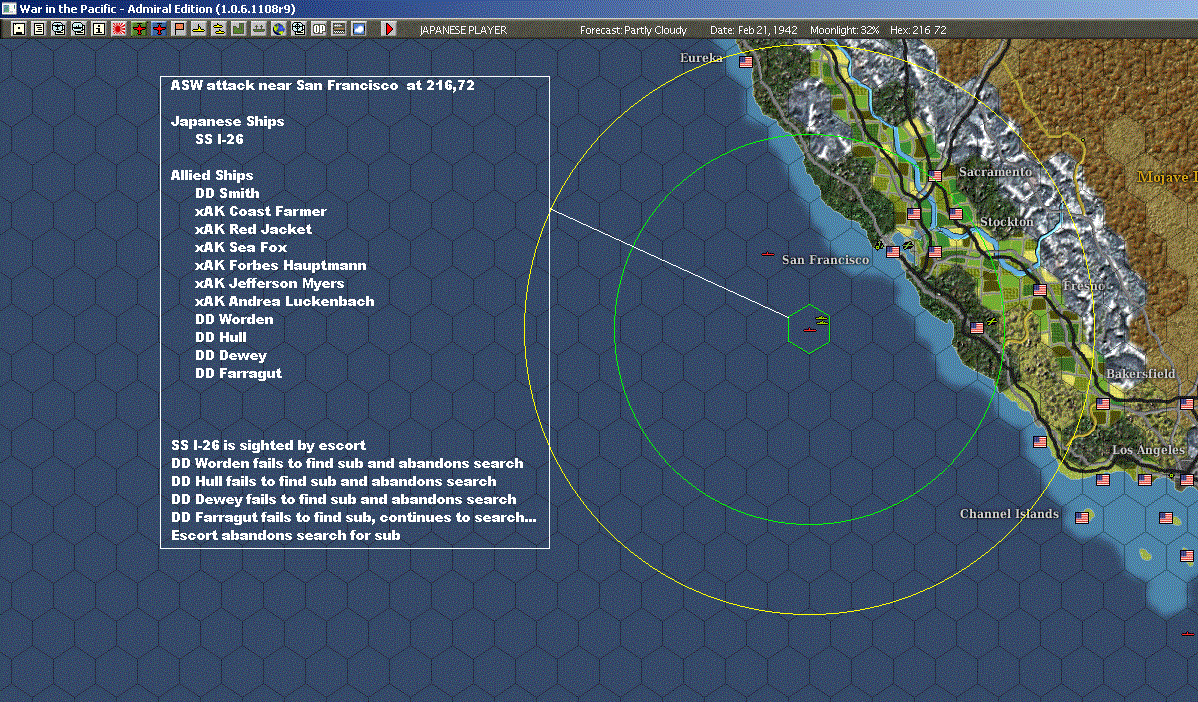Click 'DD Farragut' in Allied Ships list
The width and height of the screenshot is (1198, 702).
pos(238,373)
